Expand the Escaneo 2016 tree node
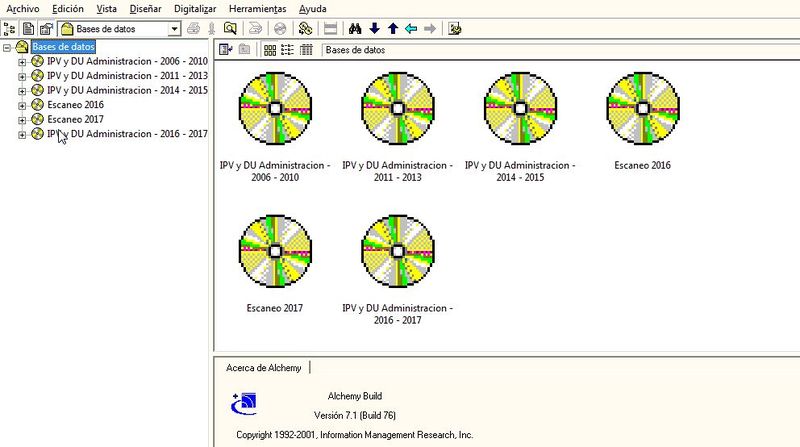Viewport: 800px width, 447px height. coord(21,106)
